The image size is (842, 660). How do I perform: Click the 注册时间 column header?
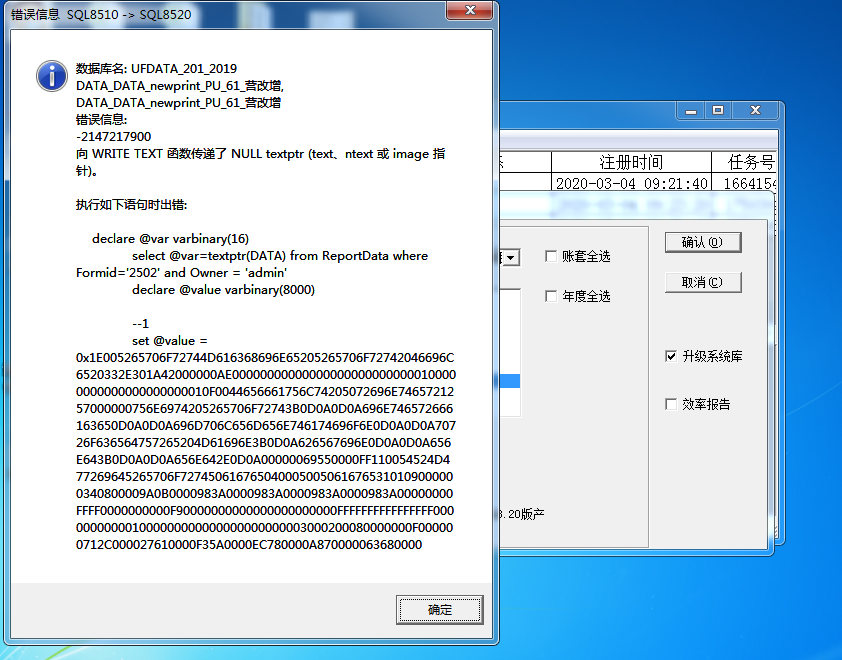(x=631, y=162)
